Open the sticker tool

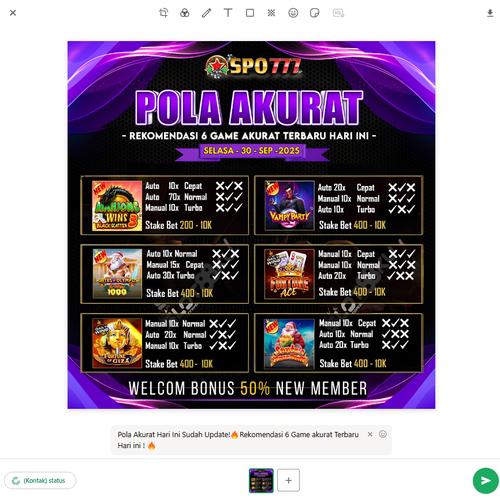click(315, 13)
